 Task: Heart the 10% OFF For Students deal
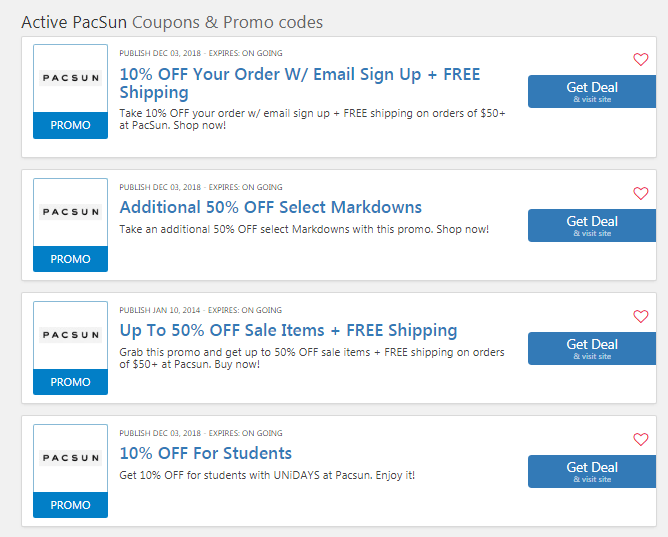(x=641, y=439)
